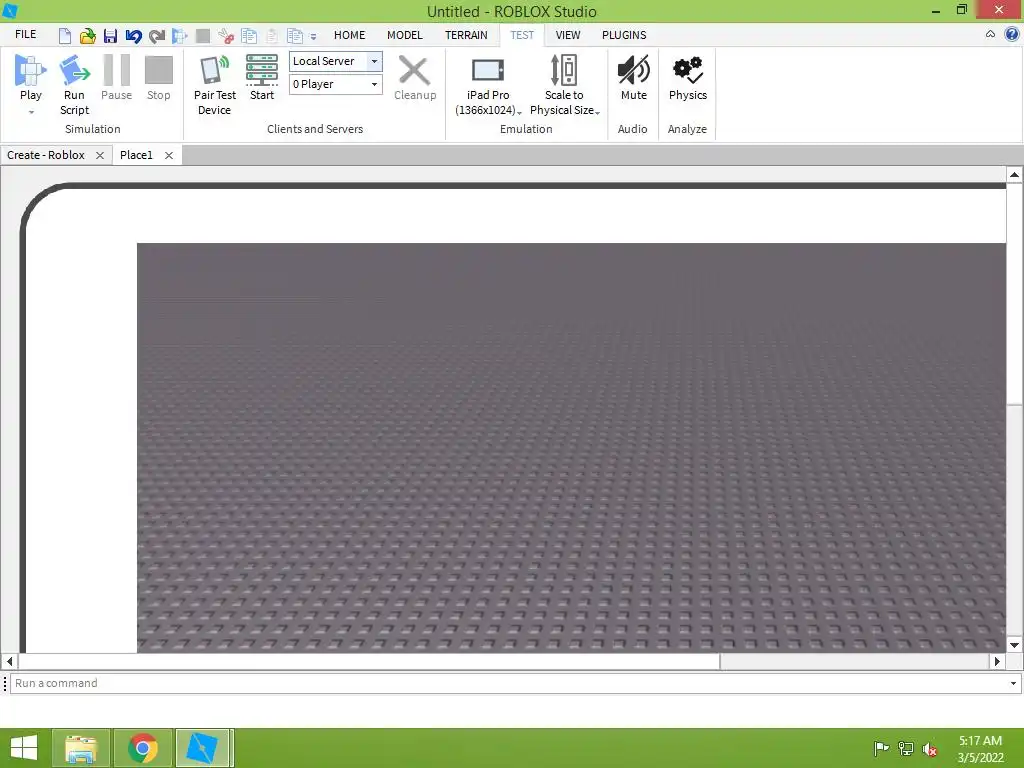Click Run Script
Viewport: 1024px width, 768px height.
click(74, 85)
